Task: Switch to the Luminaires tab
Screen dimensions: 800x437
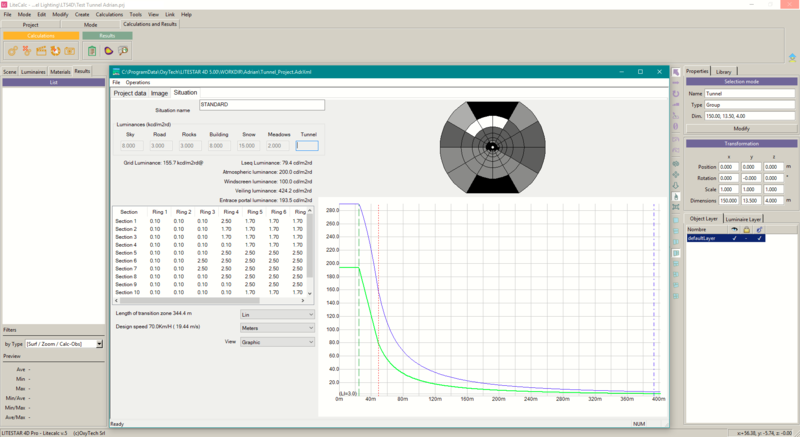Action: point(33,72)
